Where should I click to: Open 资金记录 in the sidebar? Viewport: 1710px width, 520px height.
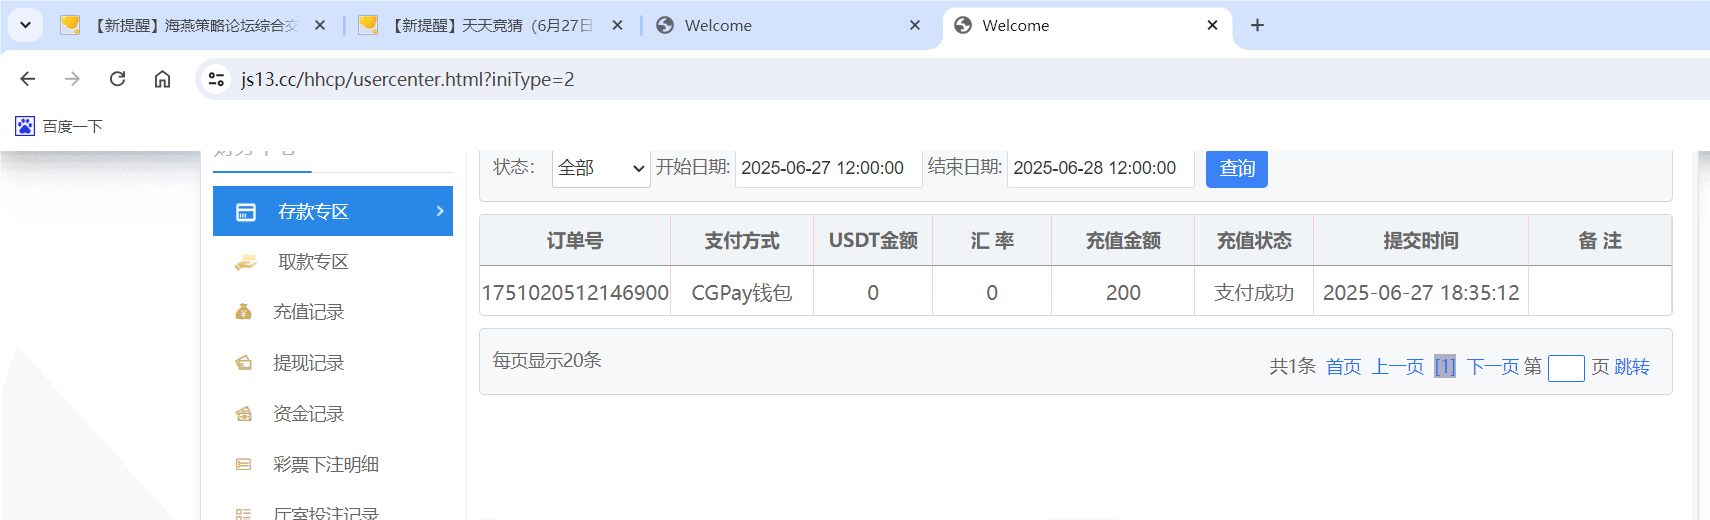pos(308,414)
